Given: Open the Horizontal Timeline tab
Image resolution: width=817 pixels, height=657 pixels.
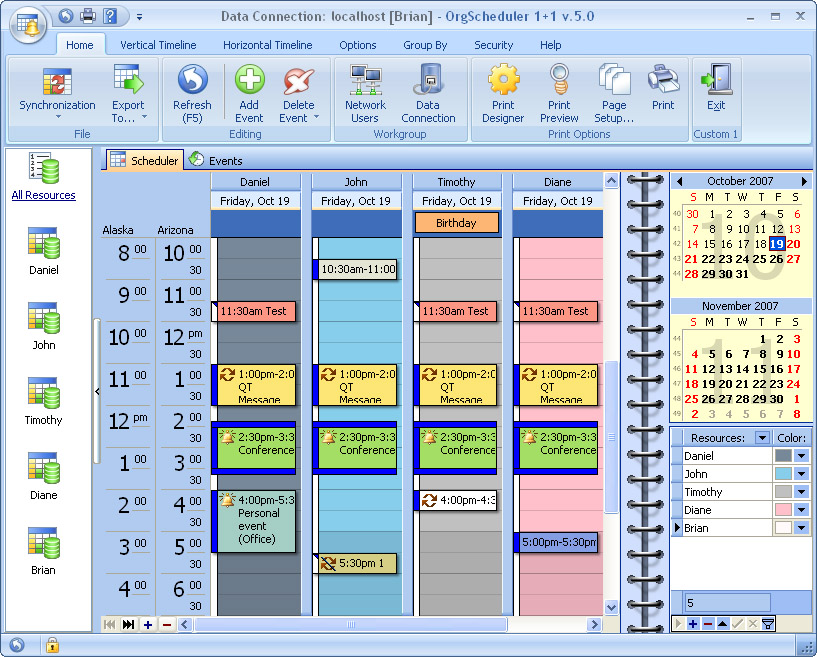Looking at the screenshot, I should pyautogui.click(x=268, y=45).
